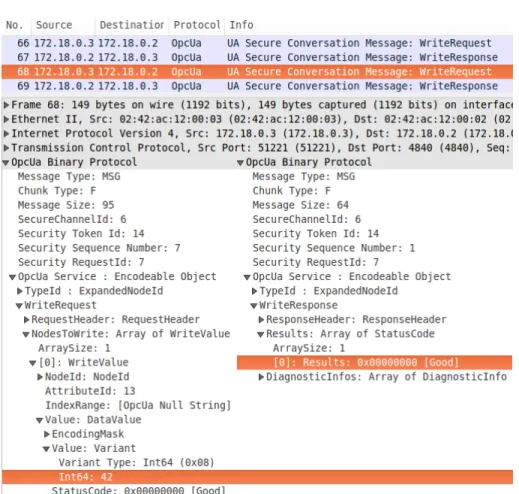This screenshot has height=494, width=519.
Task: Select right Security Token Id: 14 field
Action: point(316,234)
